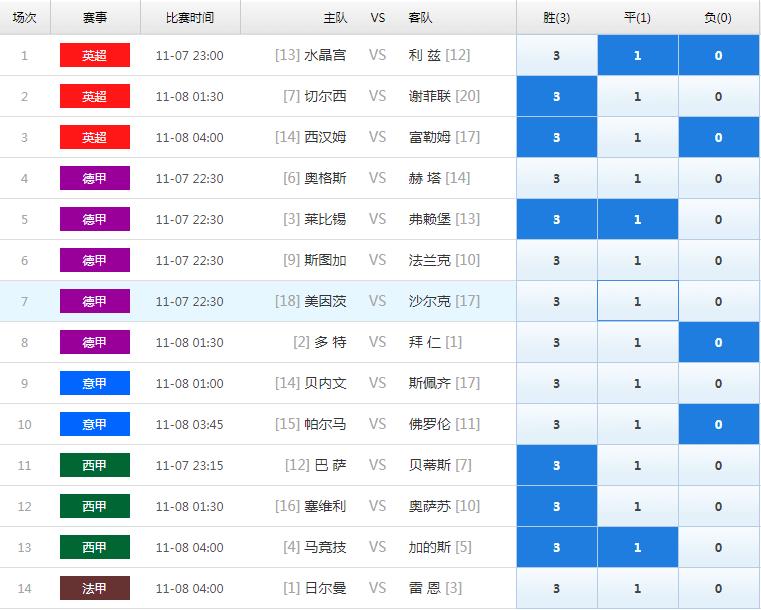
Task: Select draw (1) for 贝内文 vs 斯佩齐
Action: click(x=637, y=383)
